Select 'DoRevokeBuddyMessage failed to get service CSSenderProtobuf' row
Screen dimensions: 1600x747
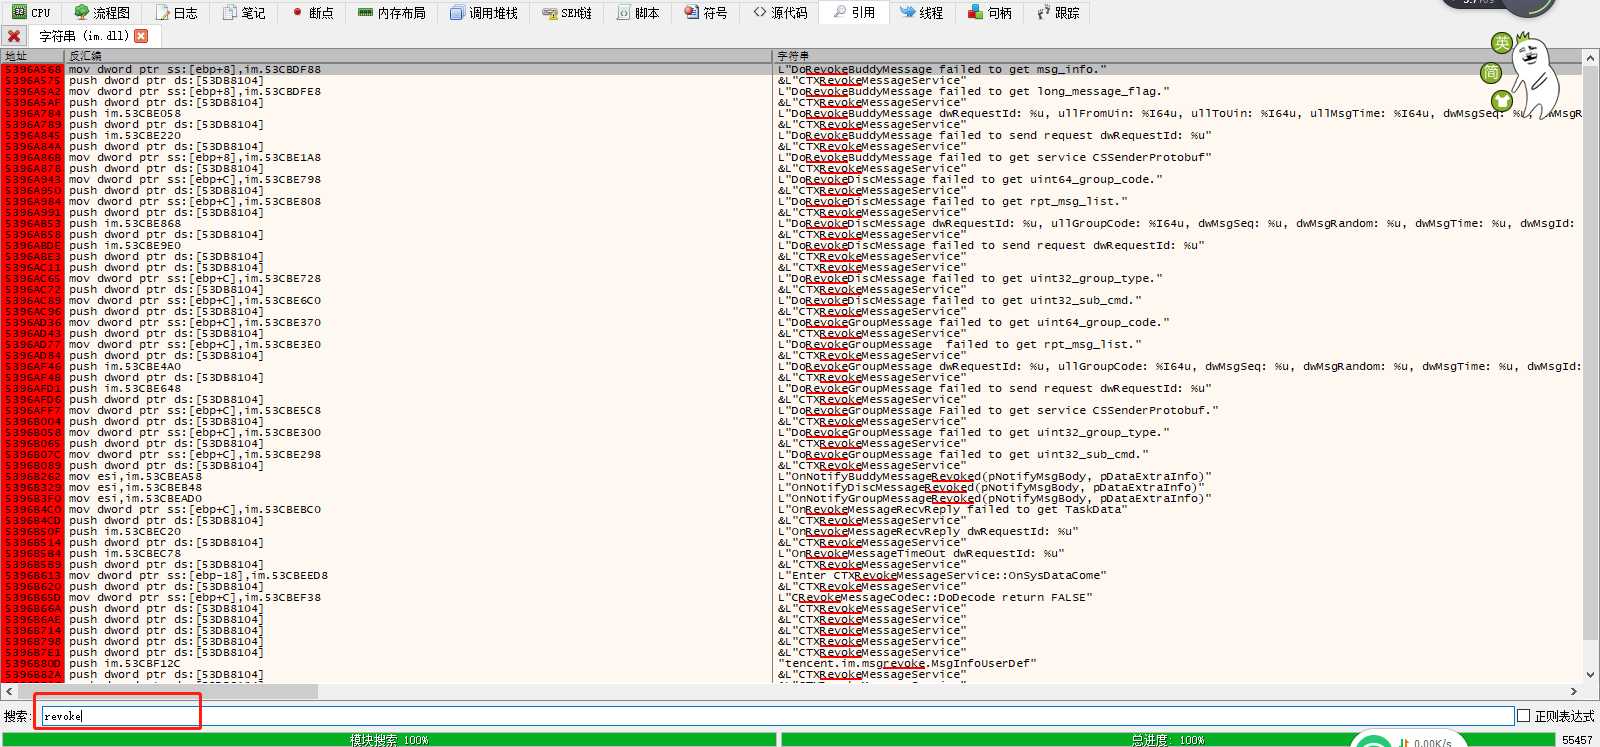(994, 157)
